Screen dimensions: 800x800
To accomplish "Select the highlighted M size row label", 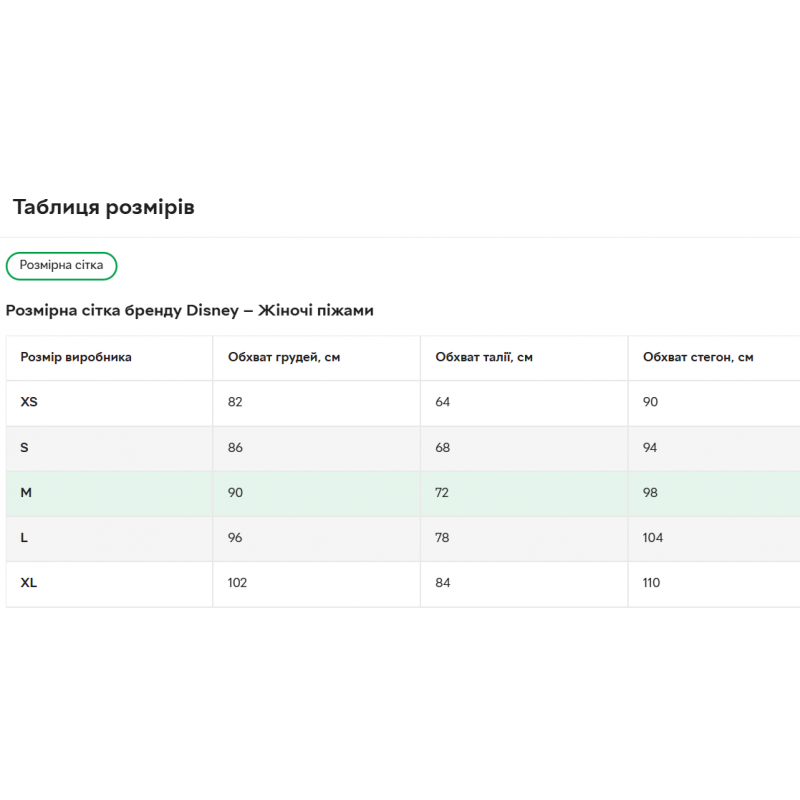I will pyautogui.click(x=26, y=492).
